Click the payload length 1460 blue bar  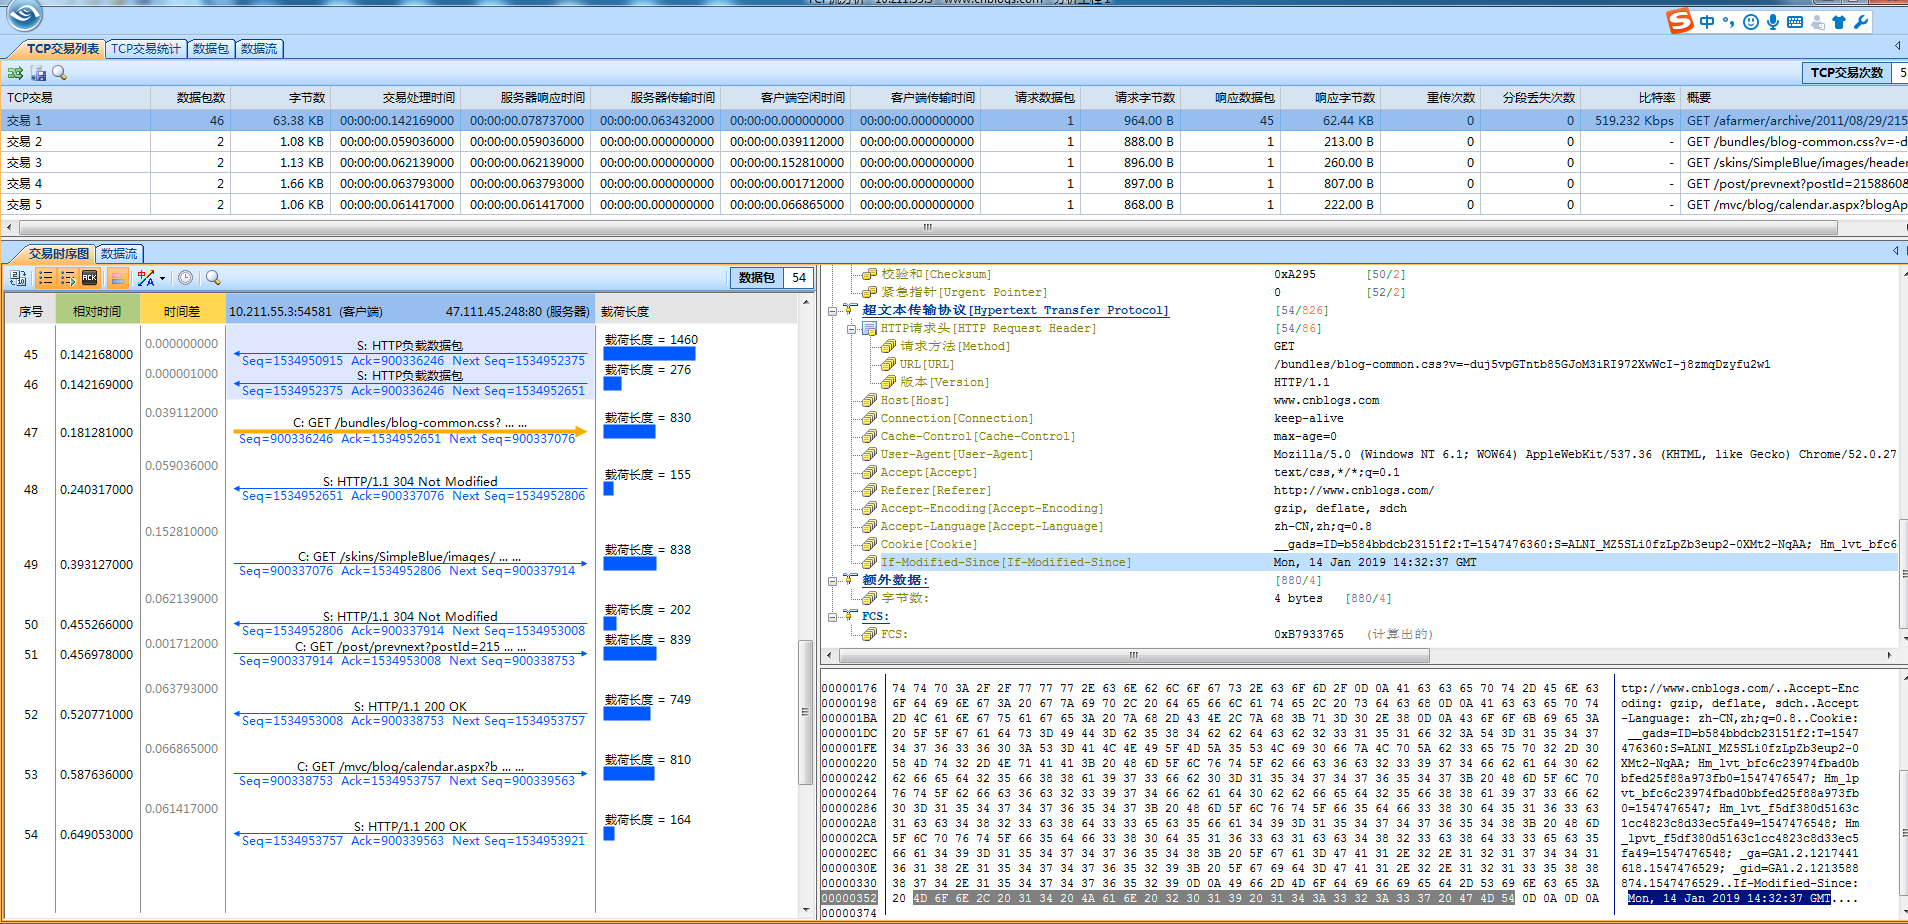click(649, 354)
